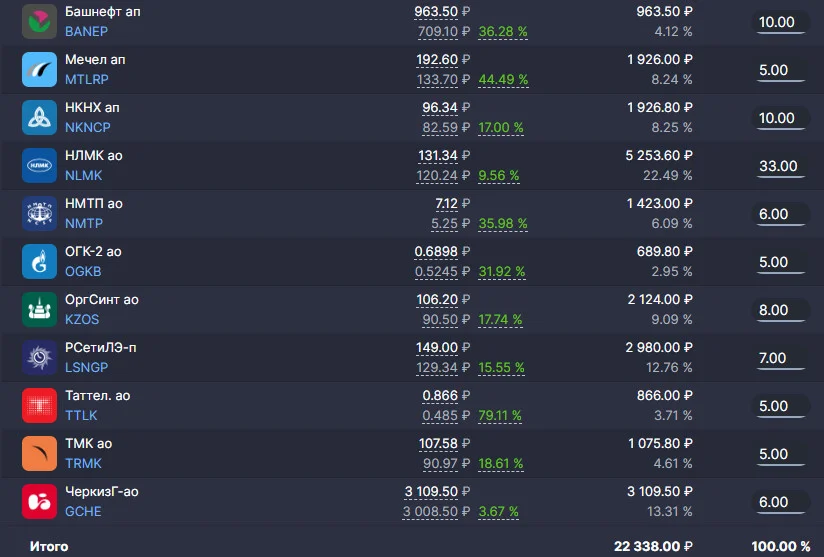
Task: Open the GCHE ticker link
Action: pyautogui.click(x=83, y=511)
